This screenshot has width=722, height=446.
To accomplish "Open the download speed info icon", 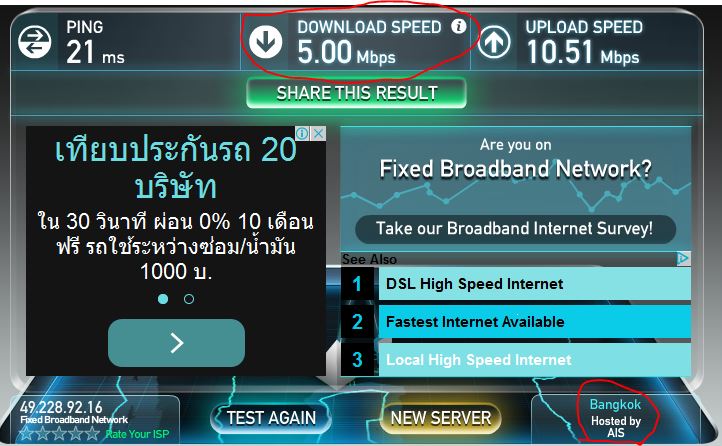I will point(458,26).
